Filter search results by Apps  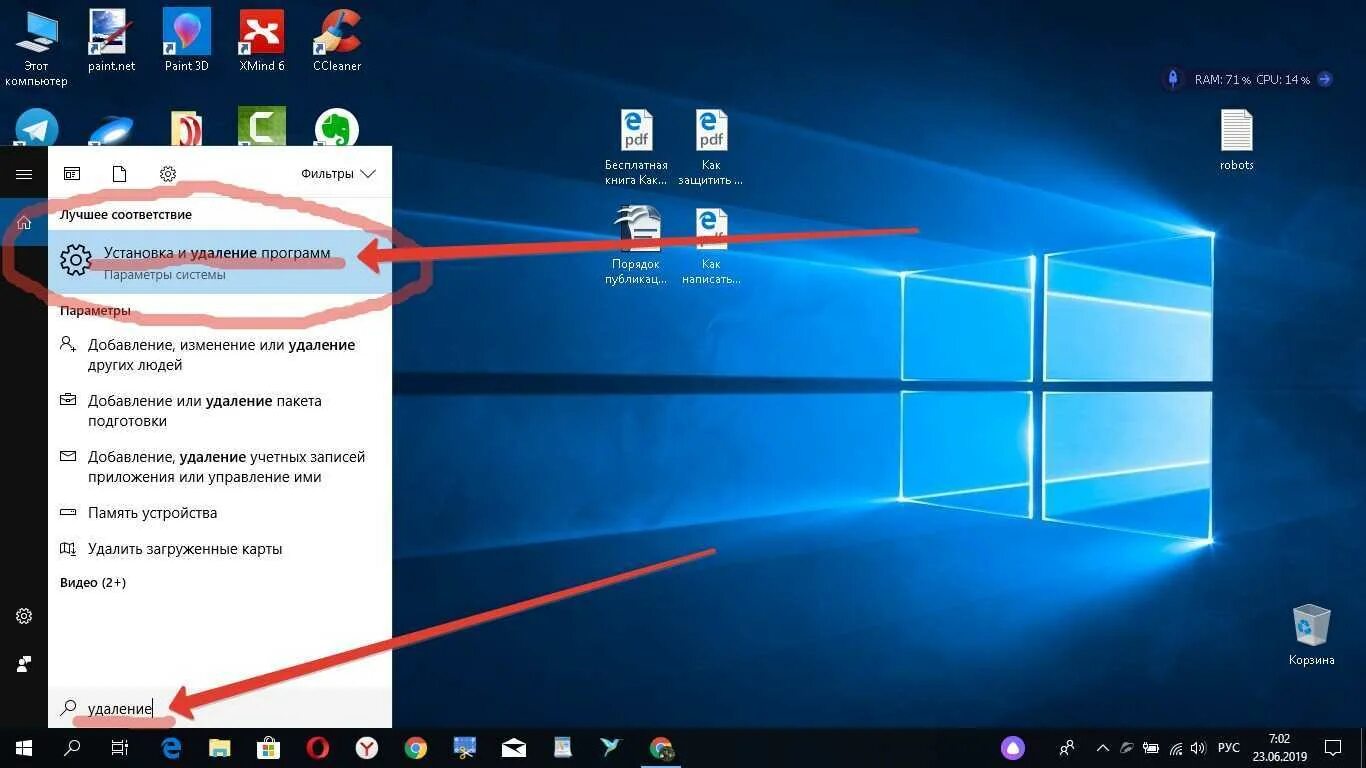(72, 174)
